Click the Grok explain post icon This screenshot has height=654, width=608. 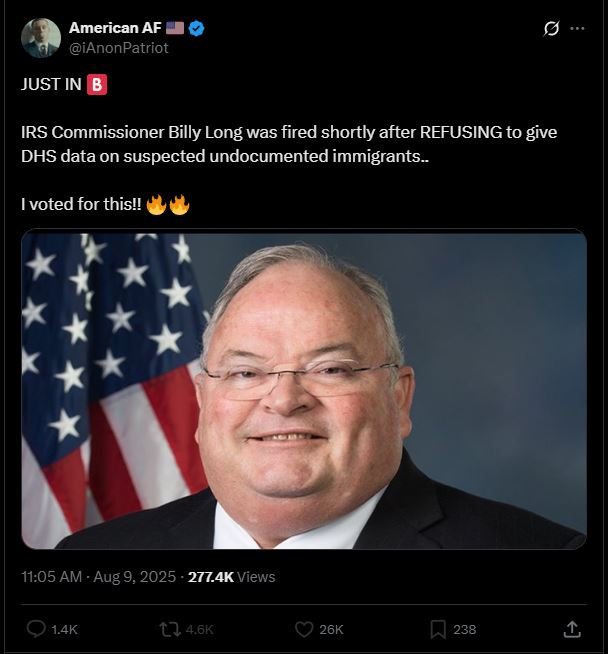551,28
